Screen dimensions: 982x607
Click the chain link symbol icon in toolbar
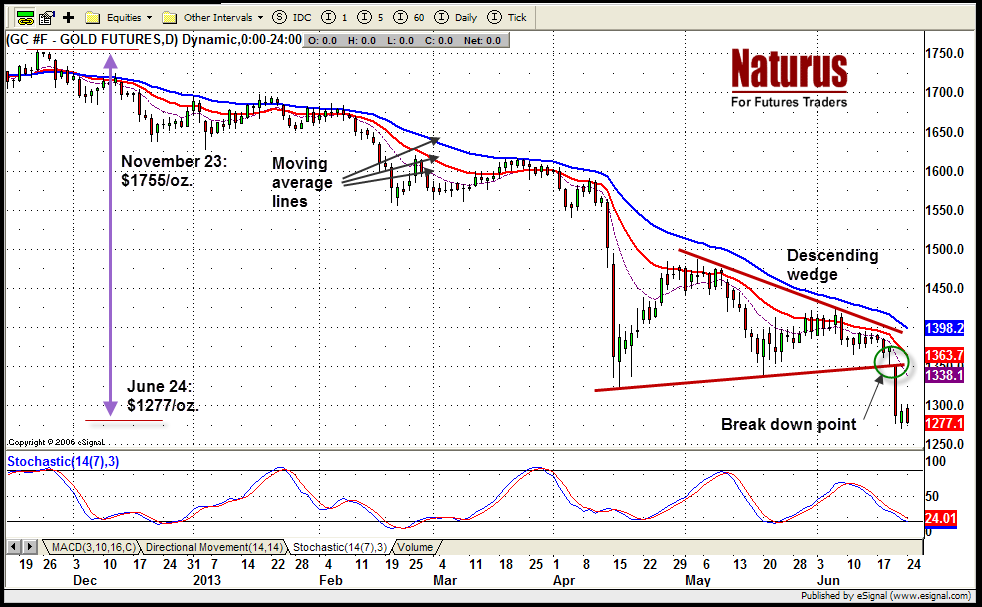pyautogui.click(x=26, y=17)
